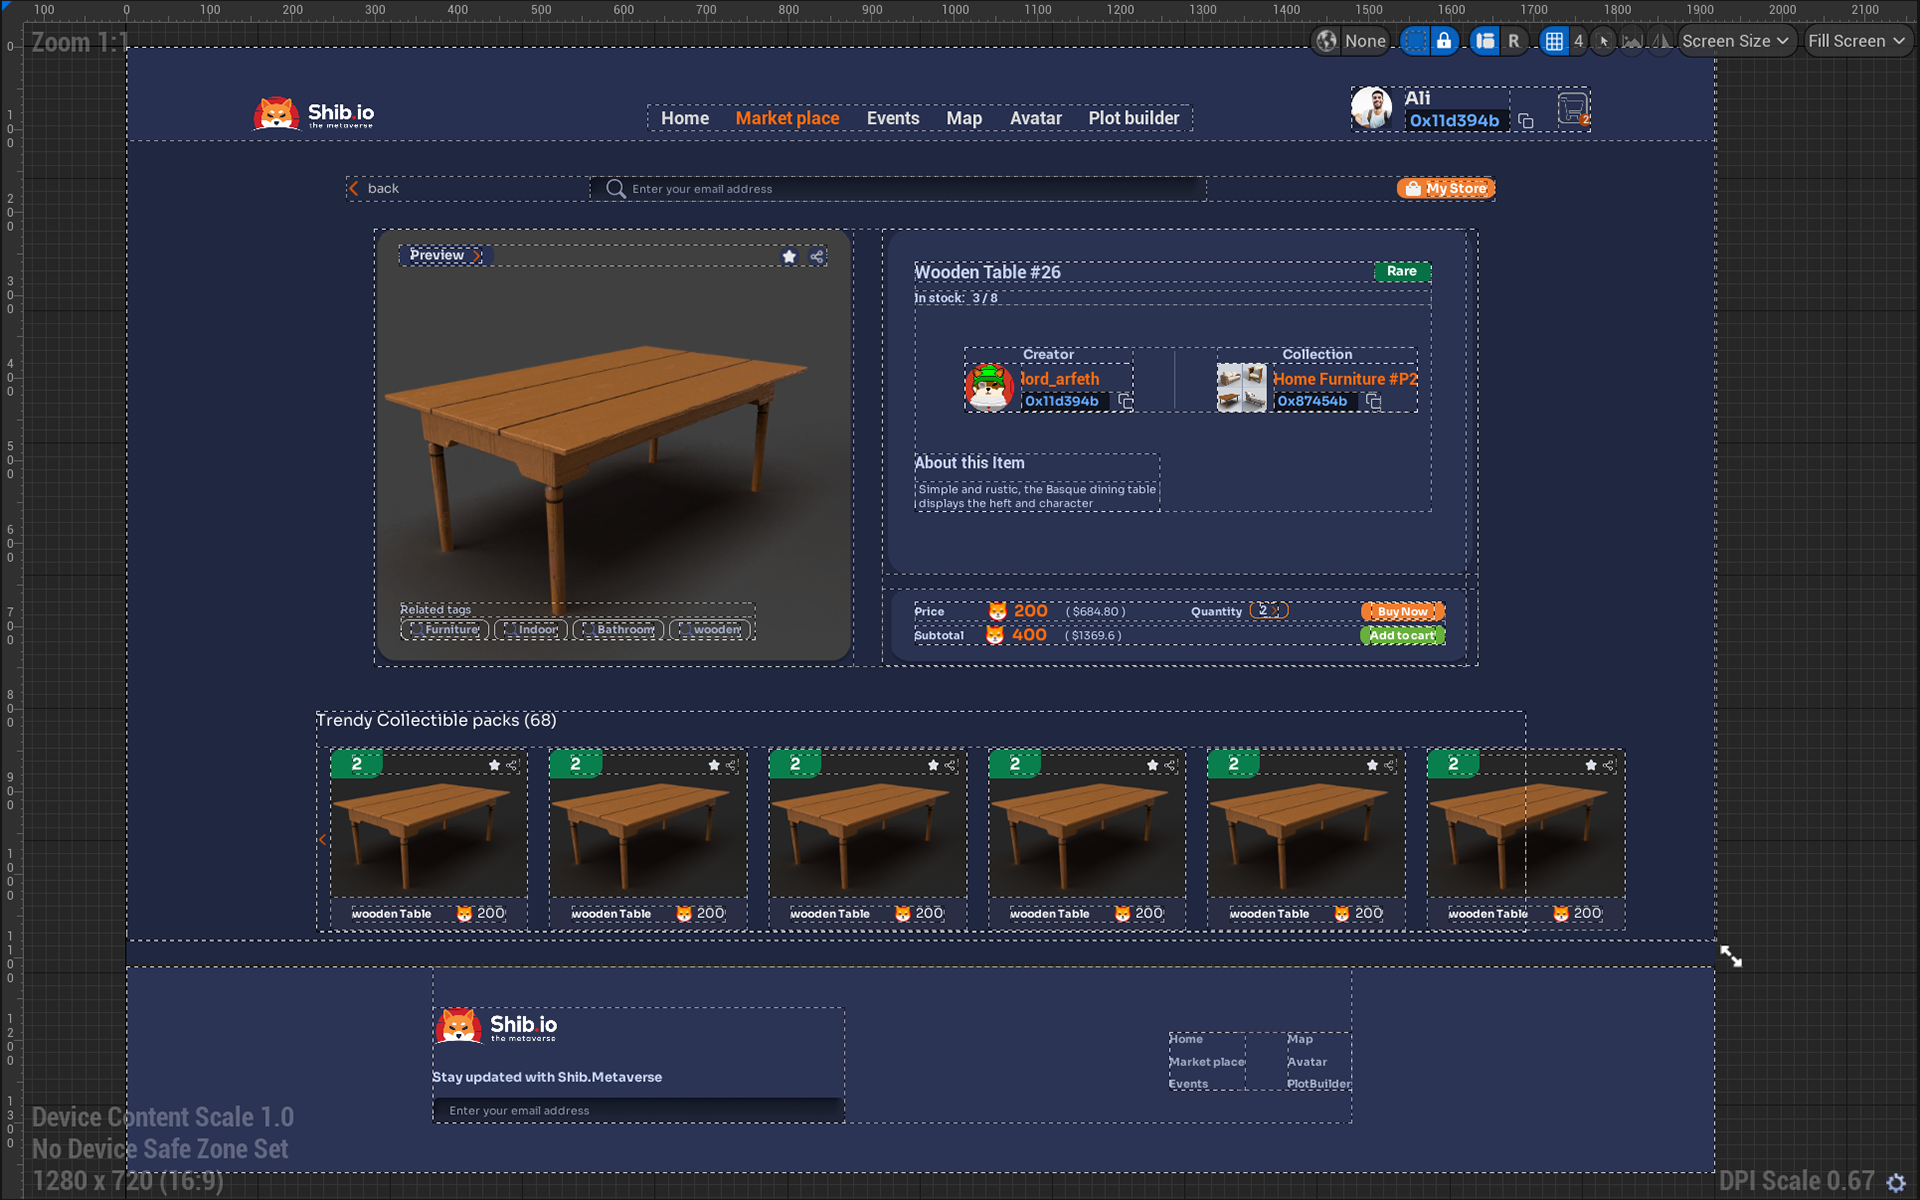Select the Plot builder nav item
This screenshot has width=1920, height=1200.
(x=1134, y=118)
